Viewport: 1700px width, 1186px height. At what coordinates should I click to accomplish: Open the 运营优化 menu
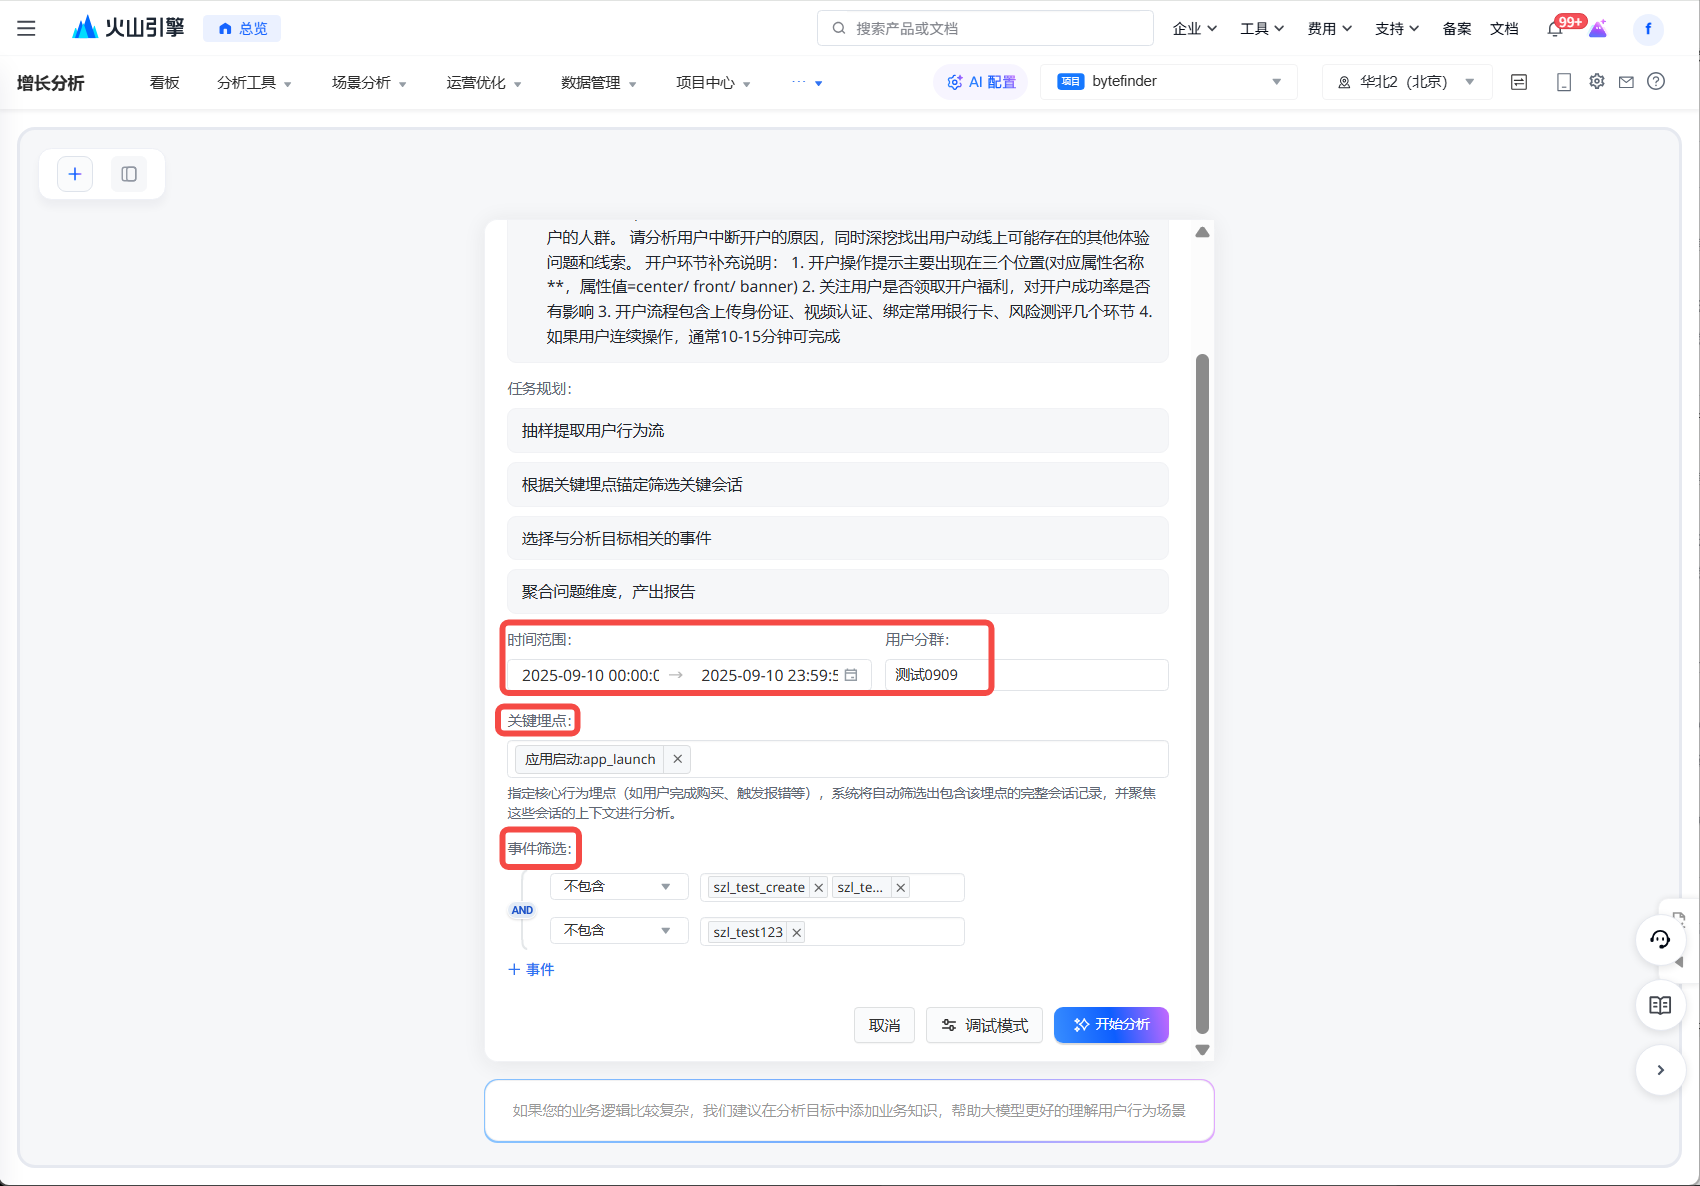pos(484,83)
